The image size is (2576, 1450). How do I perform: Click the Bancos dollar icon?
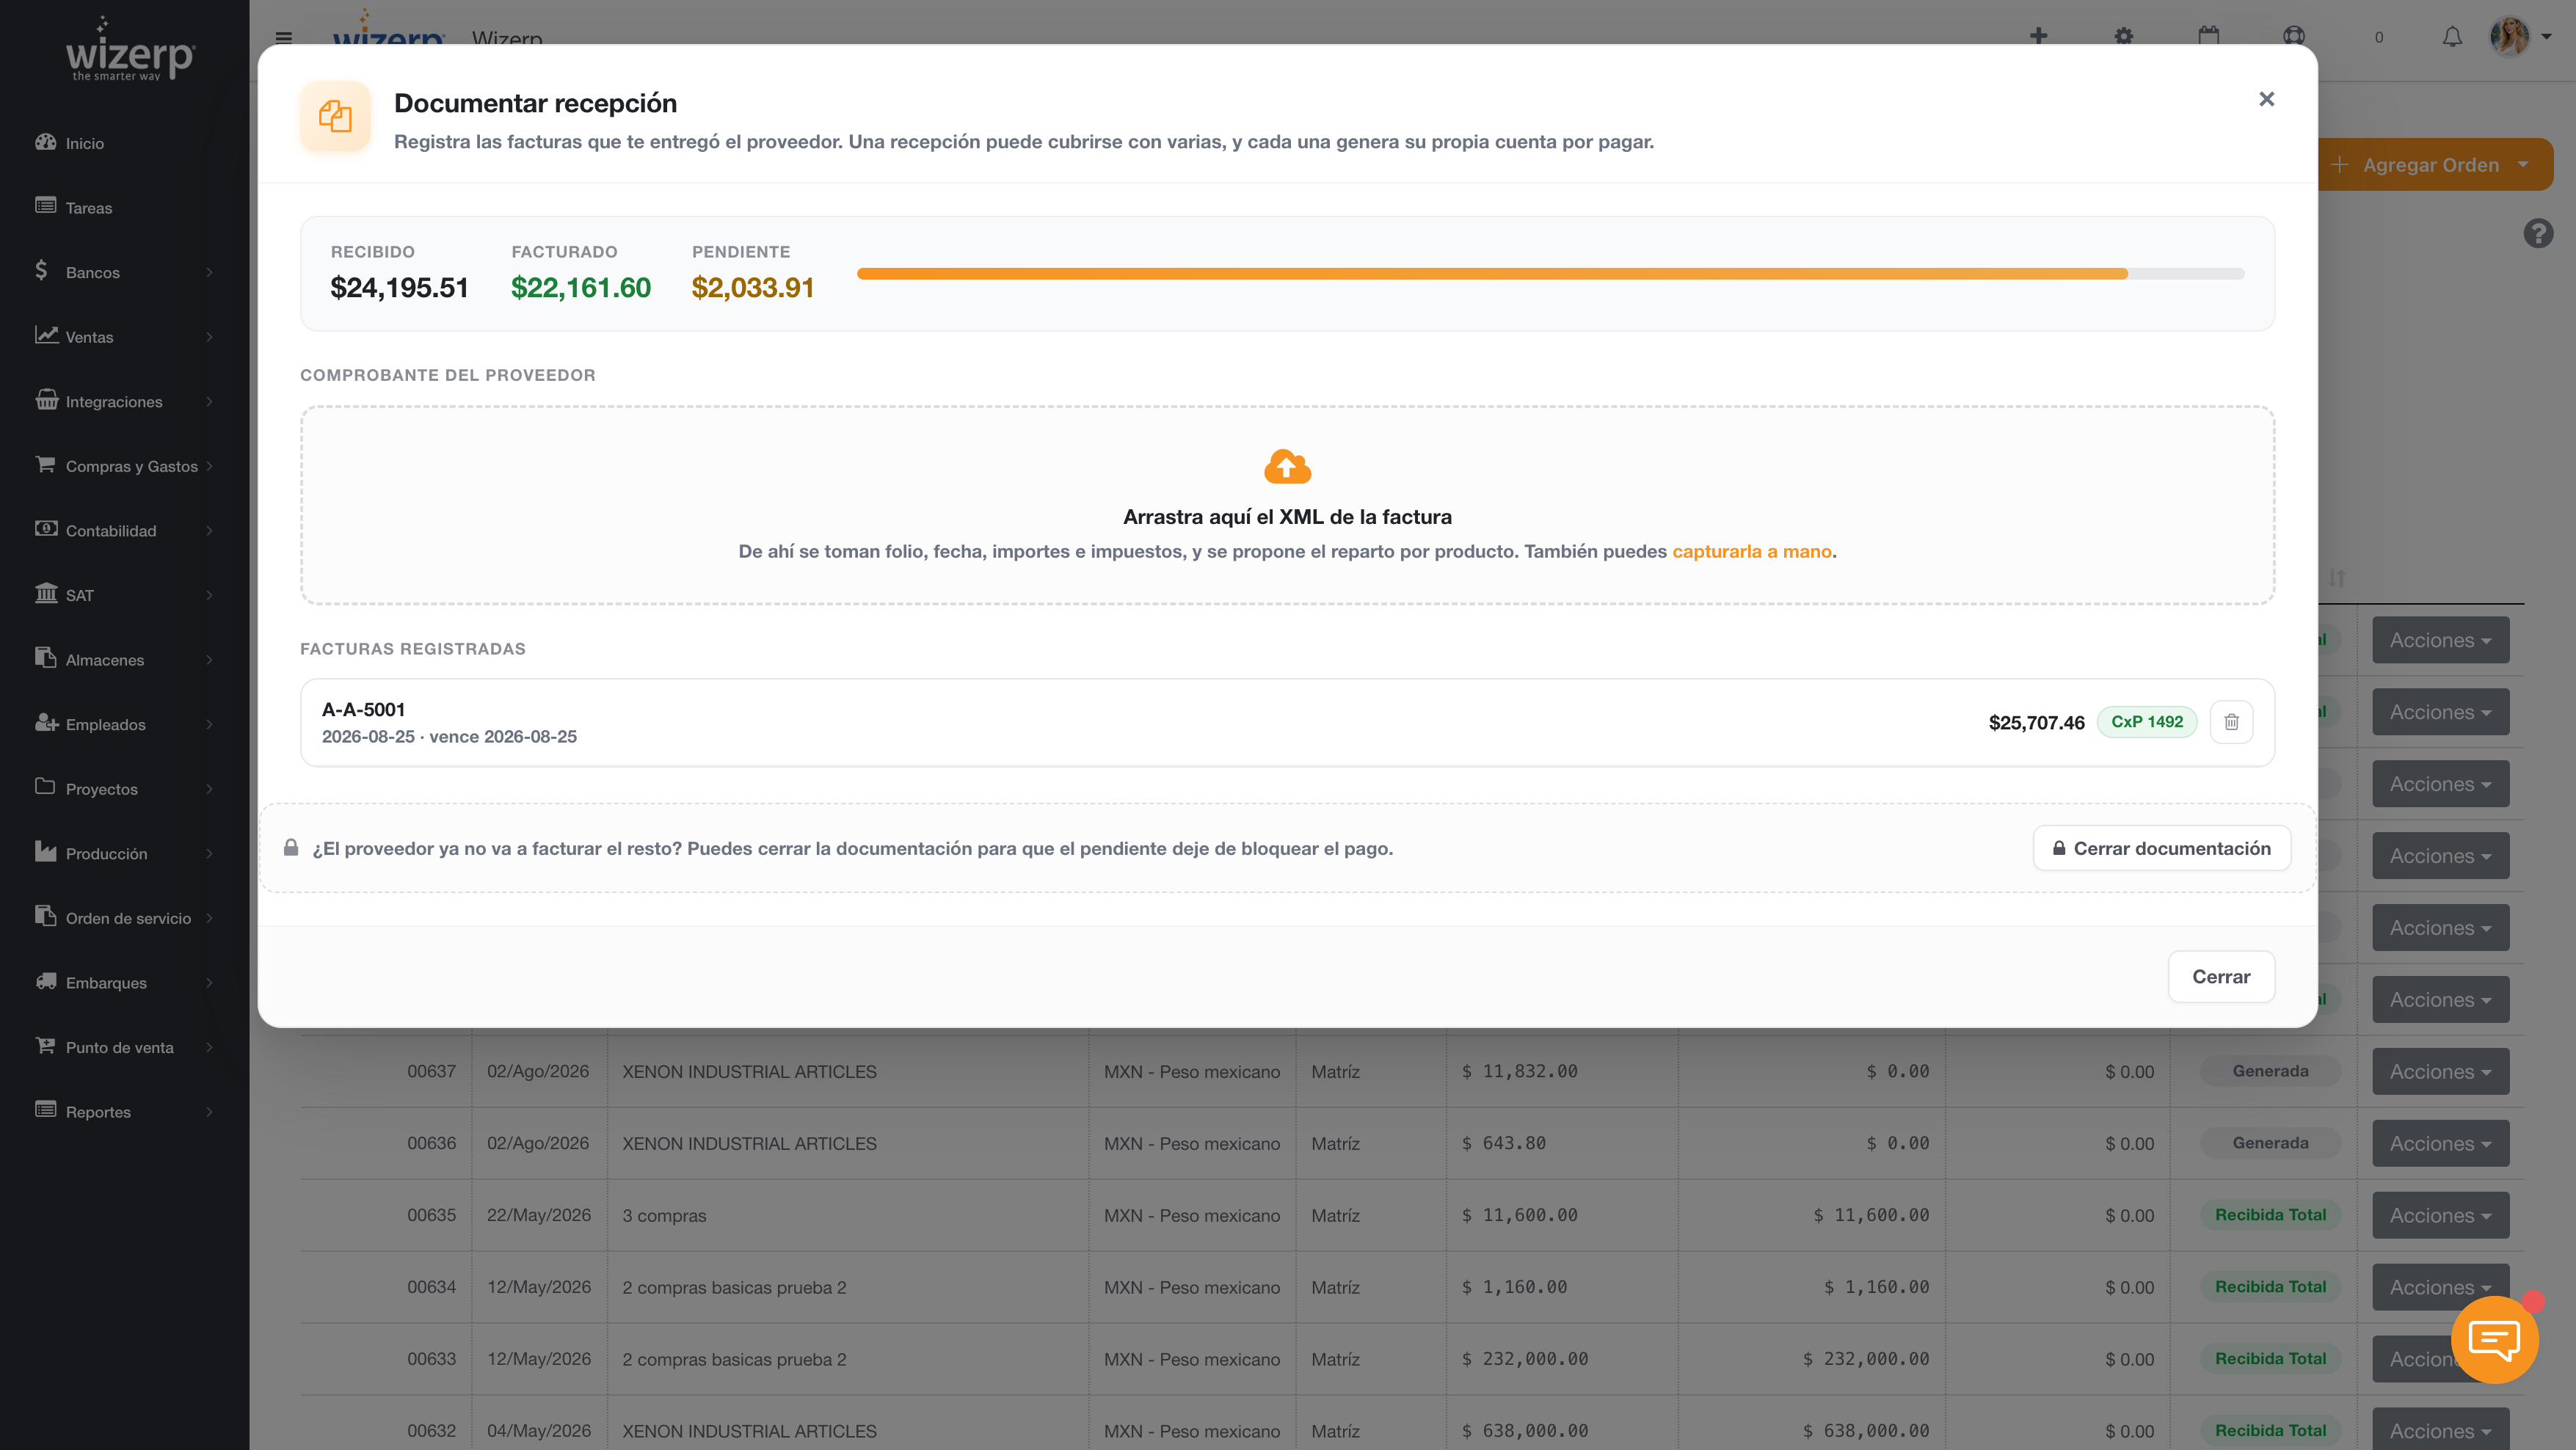click(41, 270)
